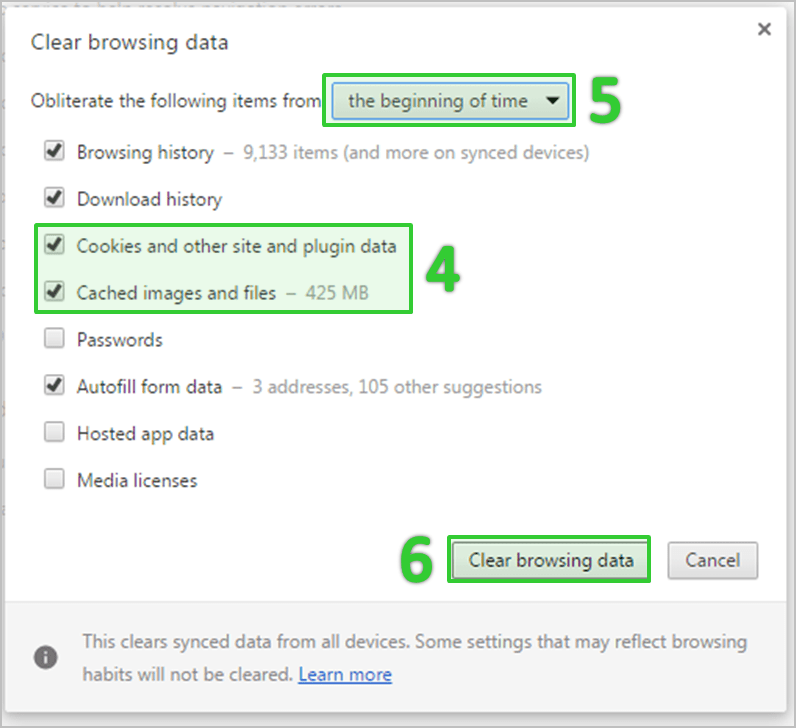Check the Media licenses checkbox
This screenshot has width=796, height=728.
tap(54, 480)
